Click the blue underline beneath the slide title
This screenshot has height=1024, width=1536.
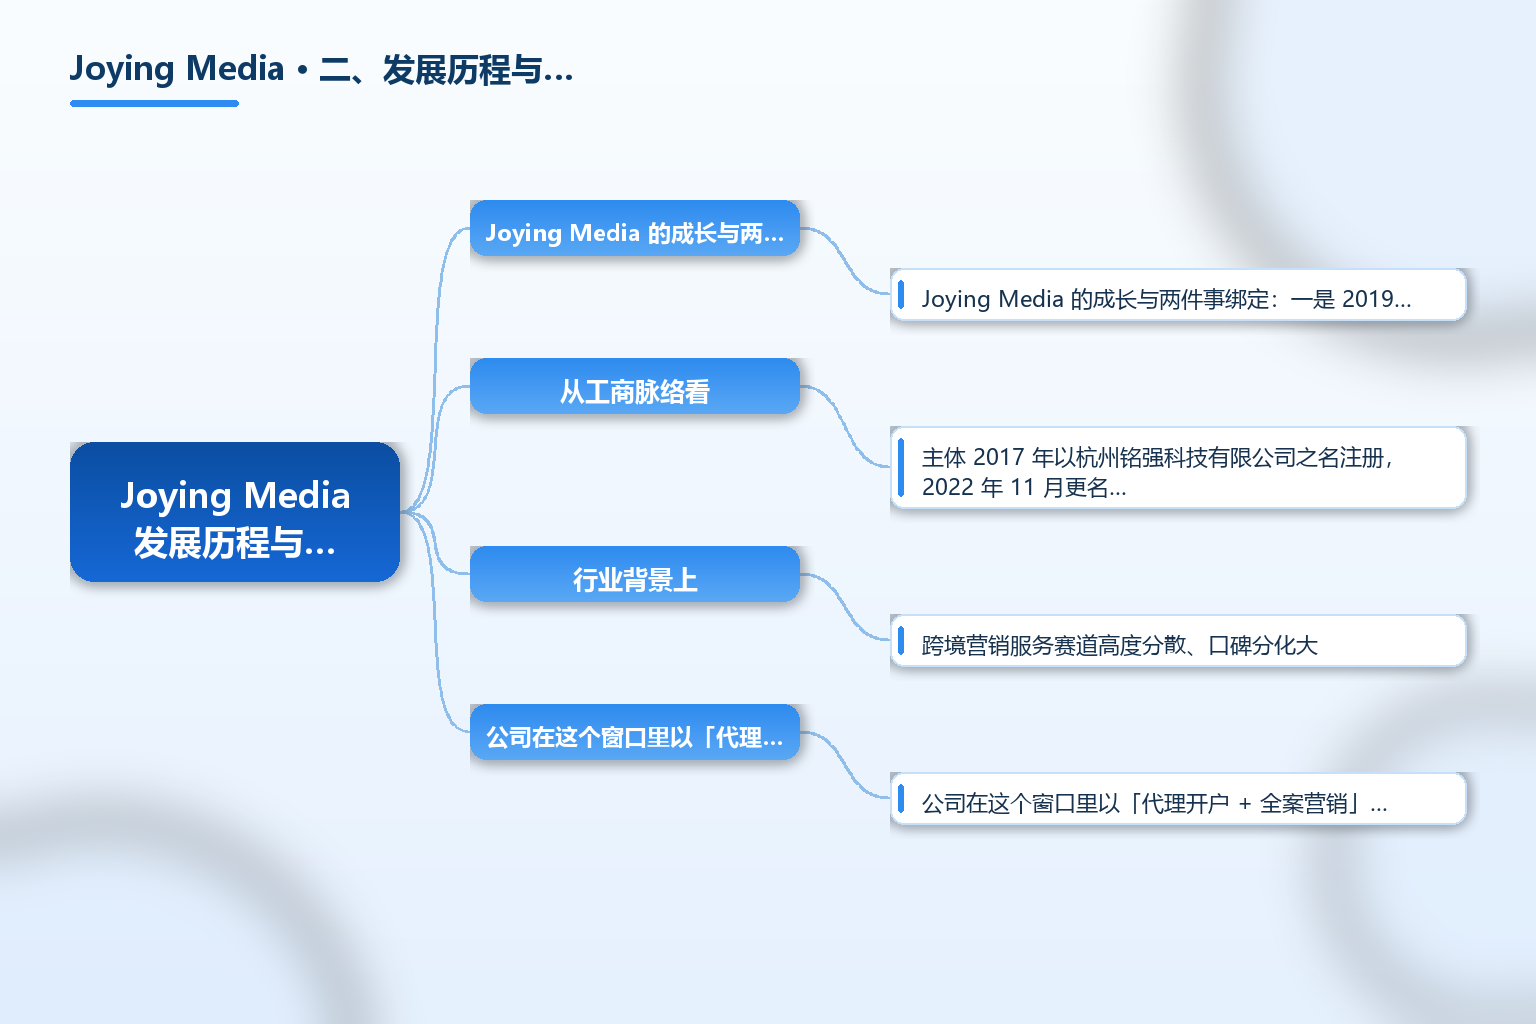tap(154, 103)
